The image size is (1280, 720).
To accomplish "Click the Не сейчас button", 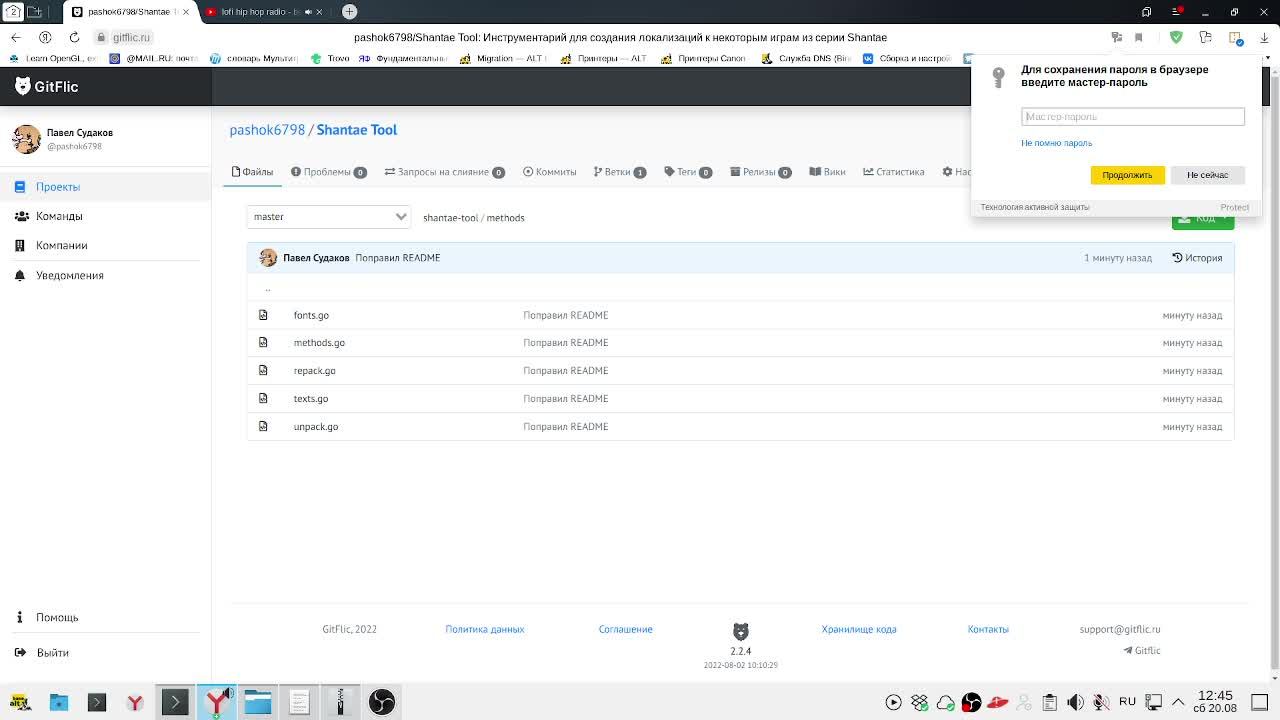I will [x=1207, y=175].
